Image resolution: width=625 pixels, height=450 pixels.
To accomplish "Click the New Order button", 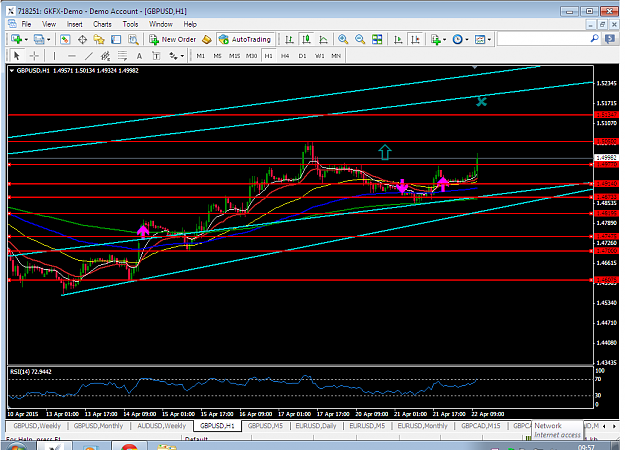I will [x=173, y=39].
